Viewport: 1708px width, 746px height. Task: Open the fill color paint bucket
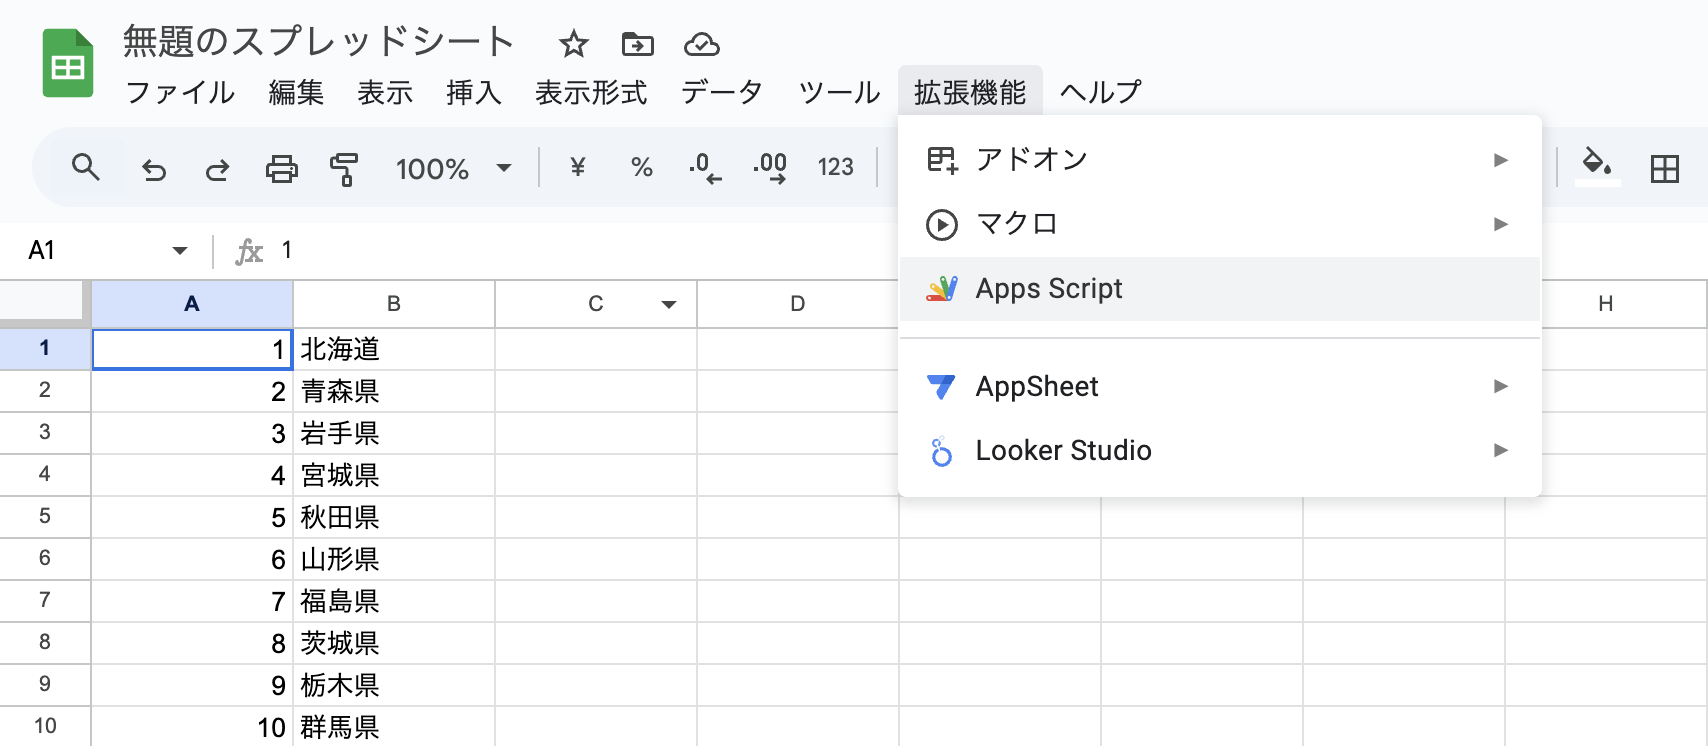pyautogui.click(x=1596, y=166)
